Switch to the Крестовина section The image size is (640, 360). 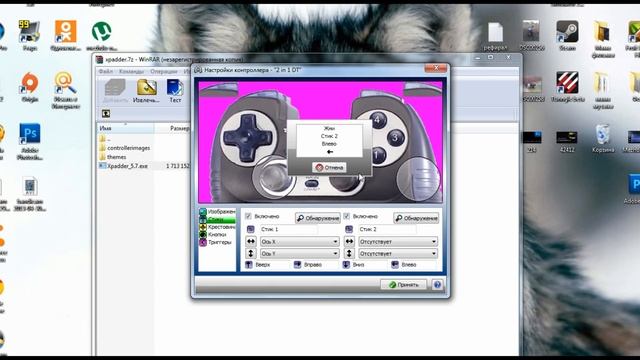pos(217,227)
